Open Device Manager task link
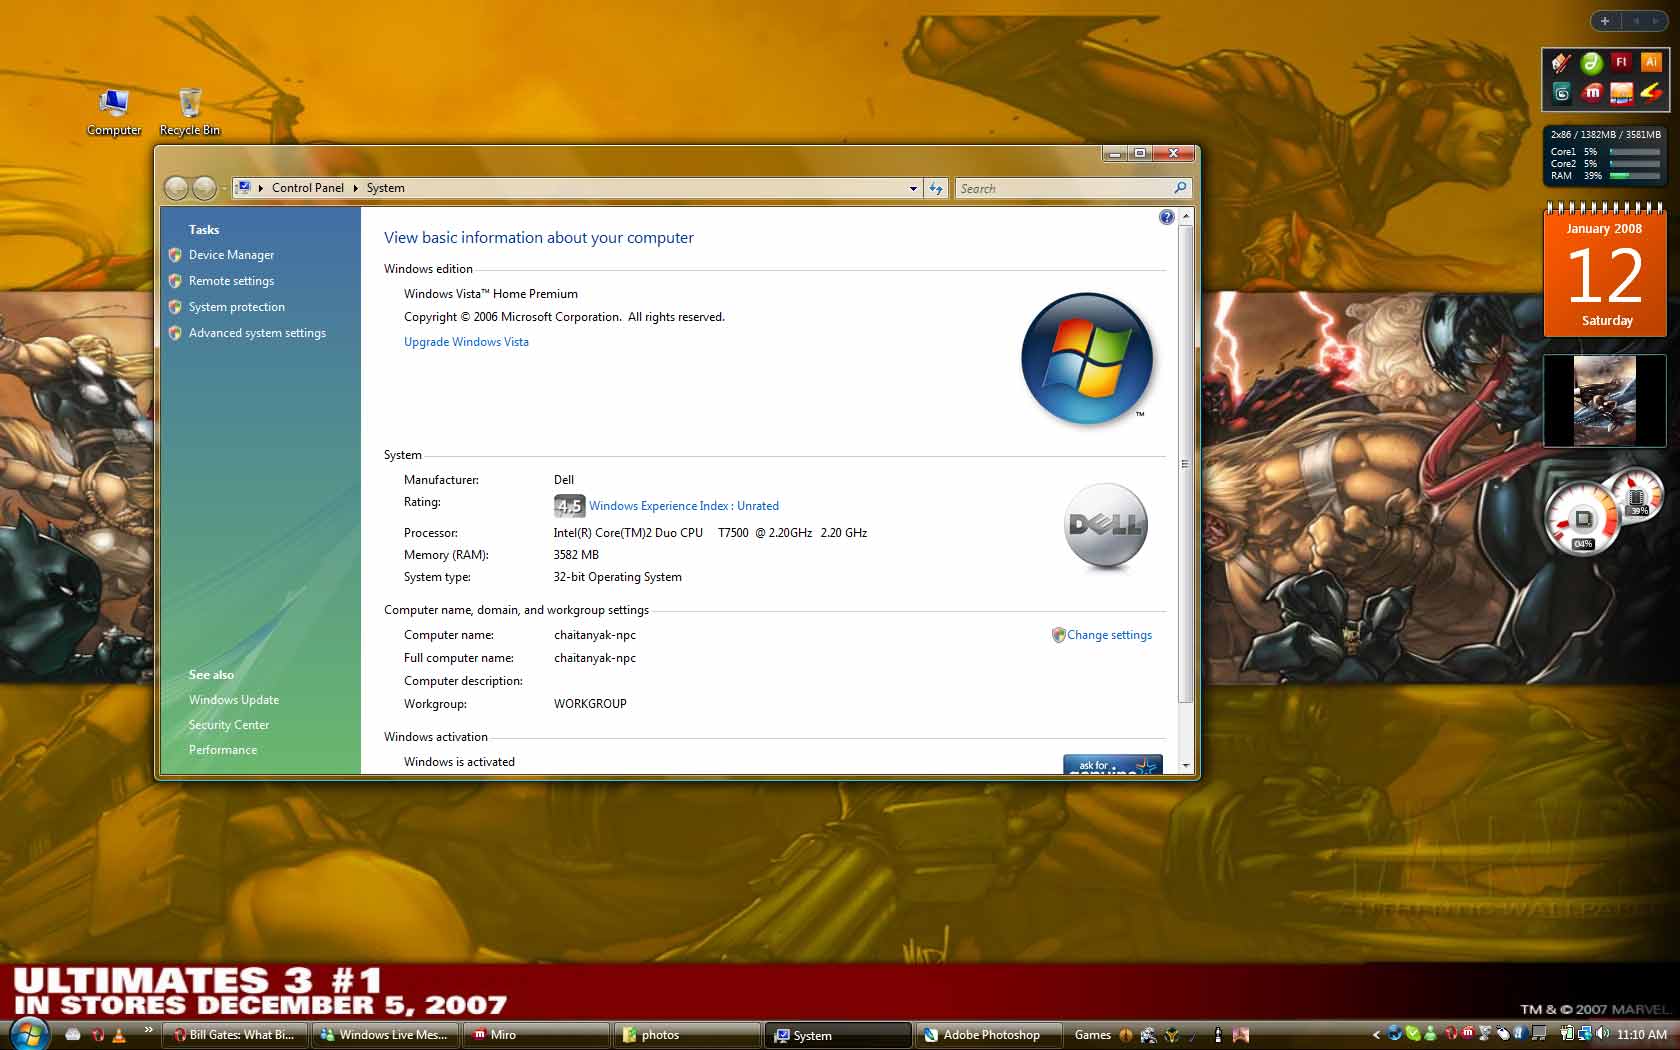The width and height of the screenshot is (1680, 1050). pyautogui.click(x=231, y=255)
